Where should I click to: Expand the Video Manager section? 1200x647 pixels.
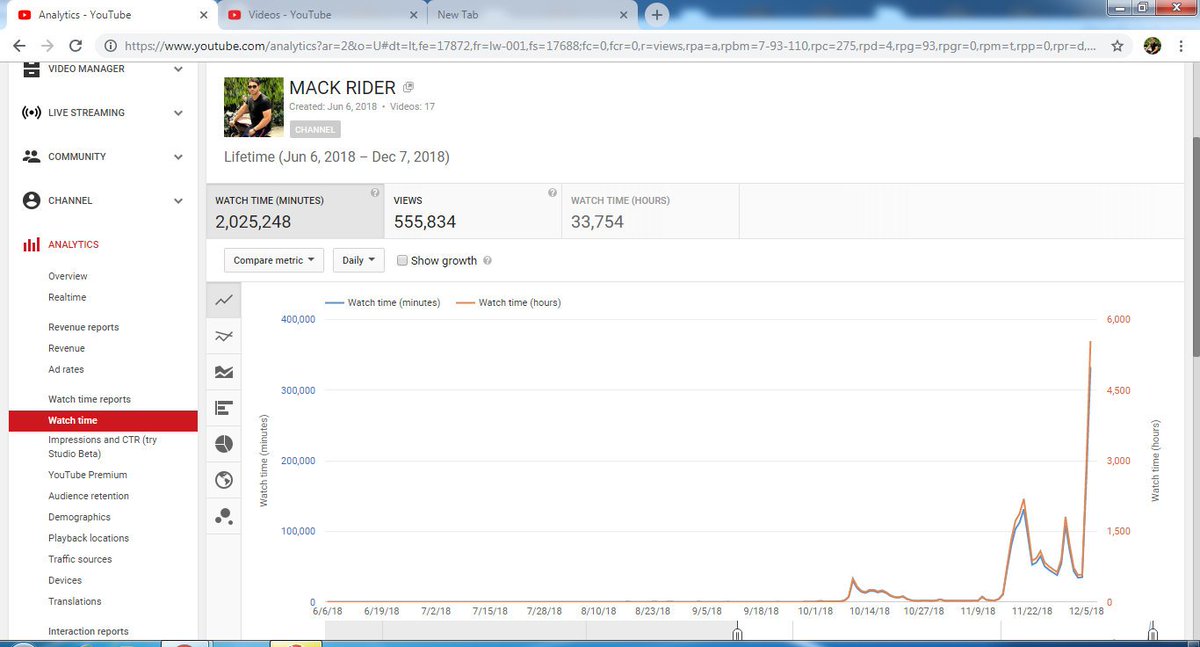pos(178,69)
